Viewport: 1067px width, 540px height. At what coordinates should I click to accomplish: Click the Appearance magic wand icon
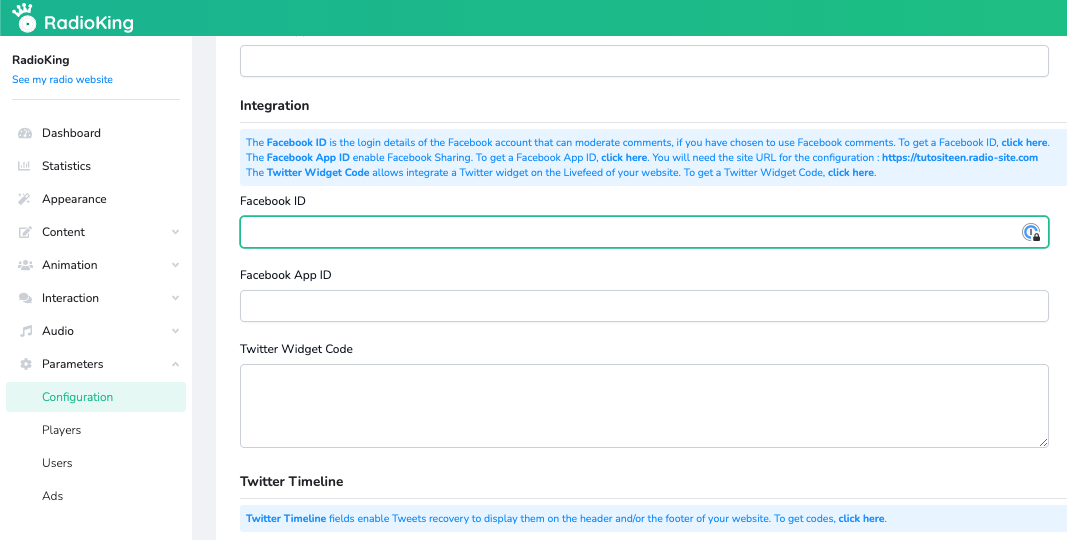pyautogui.click(x=24, y=199)
